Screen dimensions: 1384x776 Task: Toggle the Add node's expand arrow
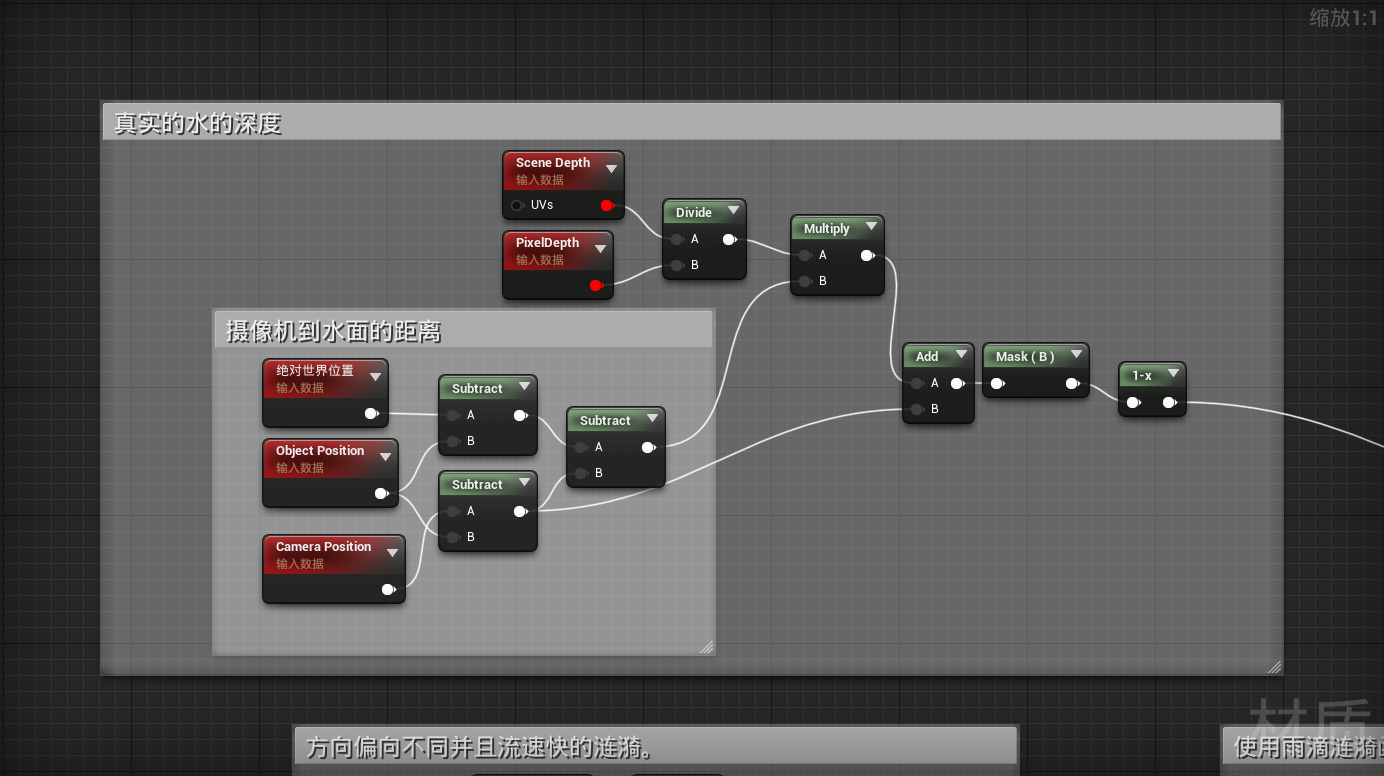(x=961, y=355)
